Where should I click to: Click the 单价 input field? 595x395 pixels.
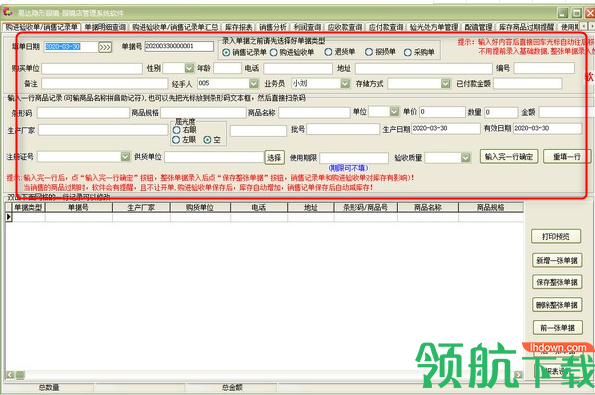442,112
